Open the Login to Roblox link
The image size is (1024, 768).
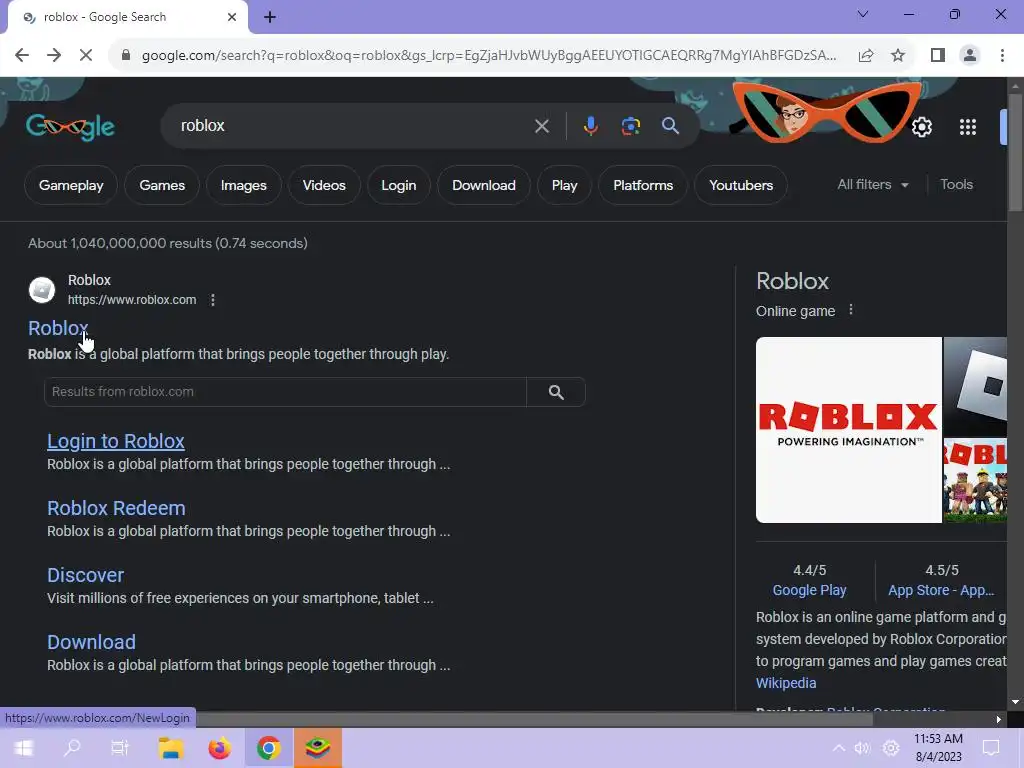point(116,441)
